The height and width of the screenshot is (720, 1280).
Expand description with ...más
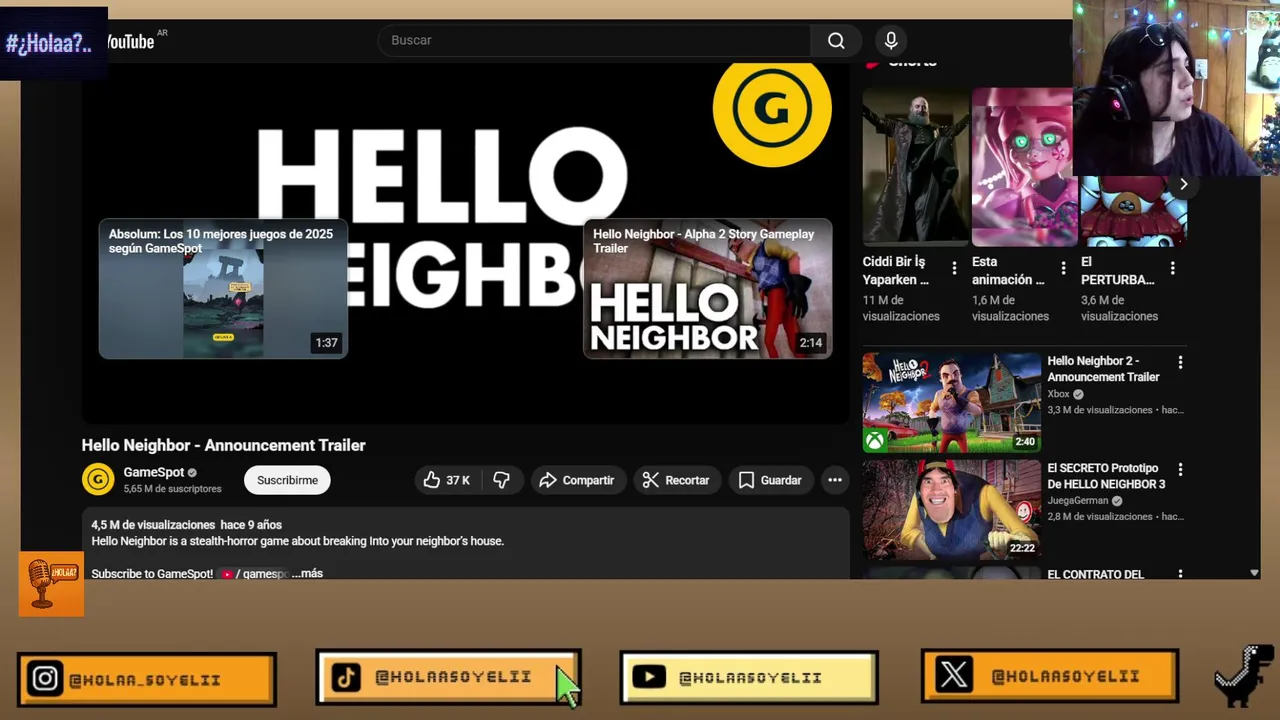pos(308,574)
